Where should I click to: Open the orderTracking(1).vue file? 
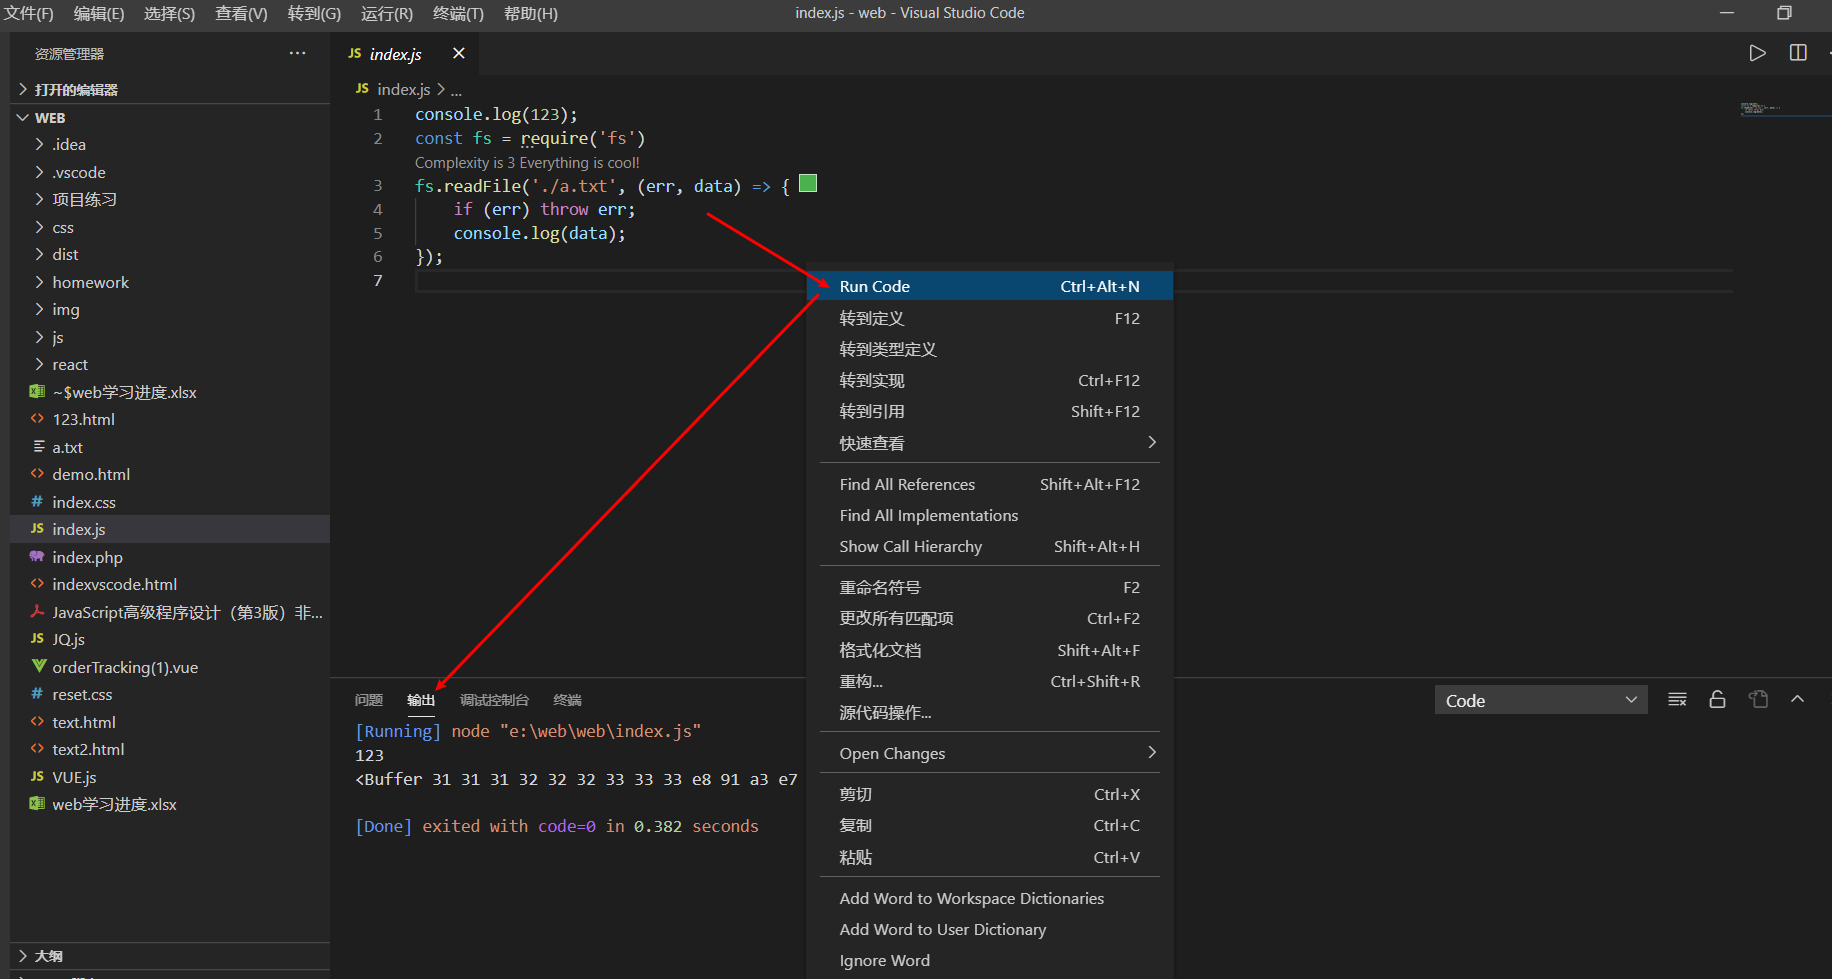pos(124,666)
